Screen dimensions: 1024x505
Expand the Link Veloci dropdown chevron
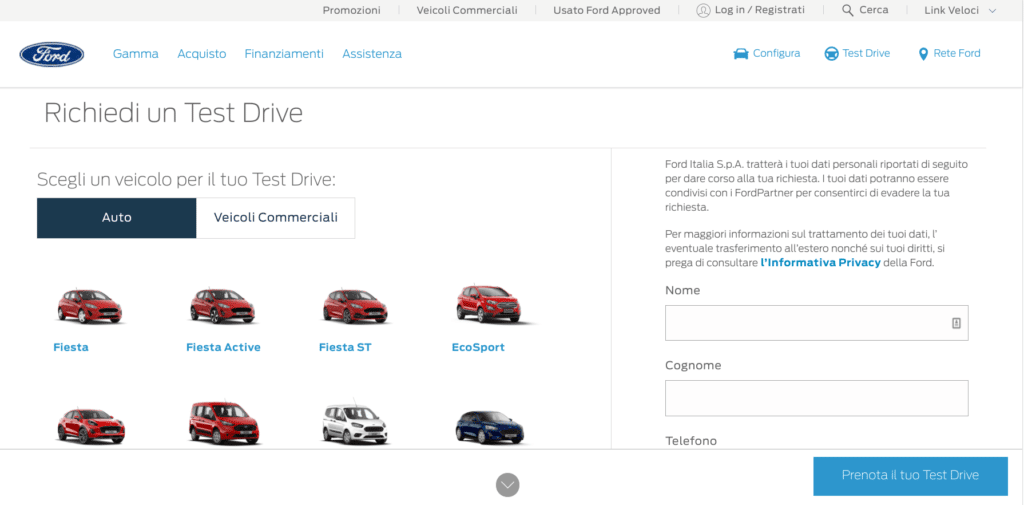(x=992, y=11)
